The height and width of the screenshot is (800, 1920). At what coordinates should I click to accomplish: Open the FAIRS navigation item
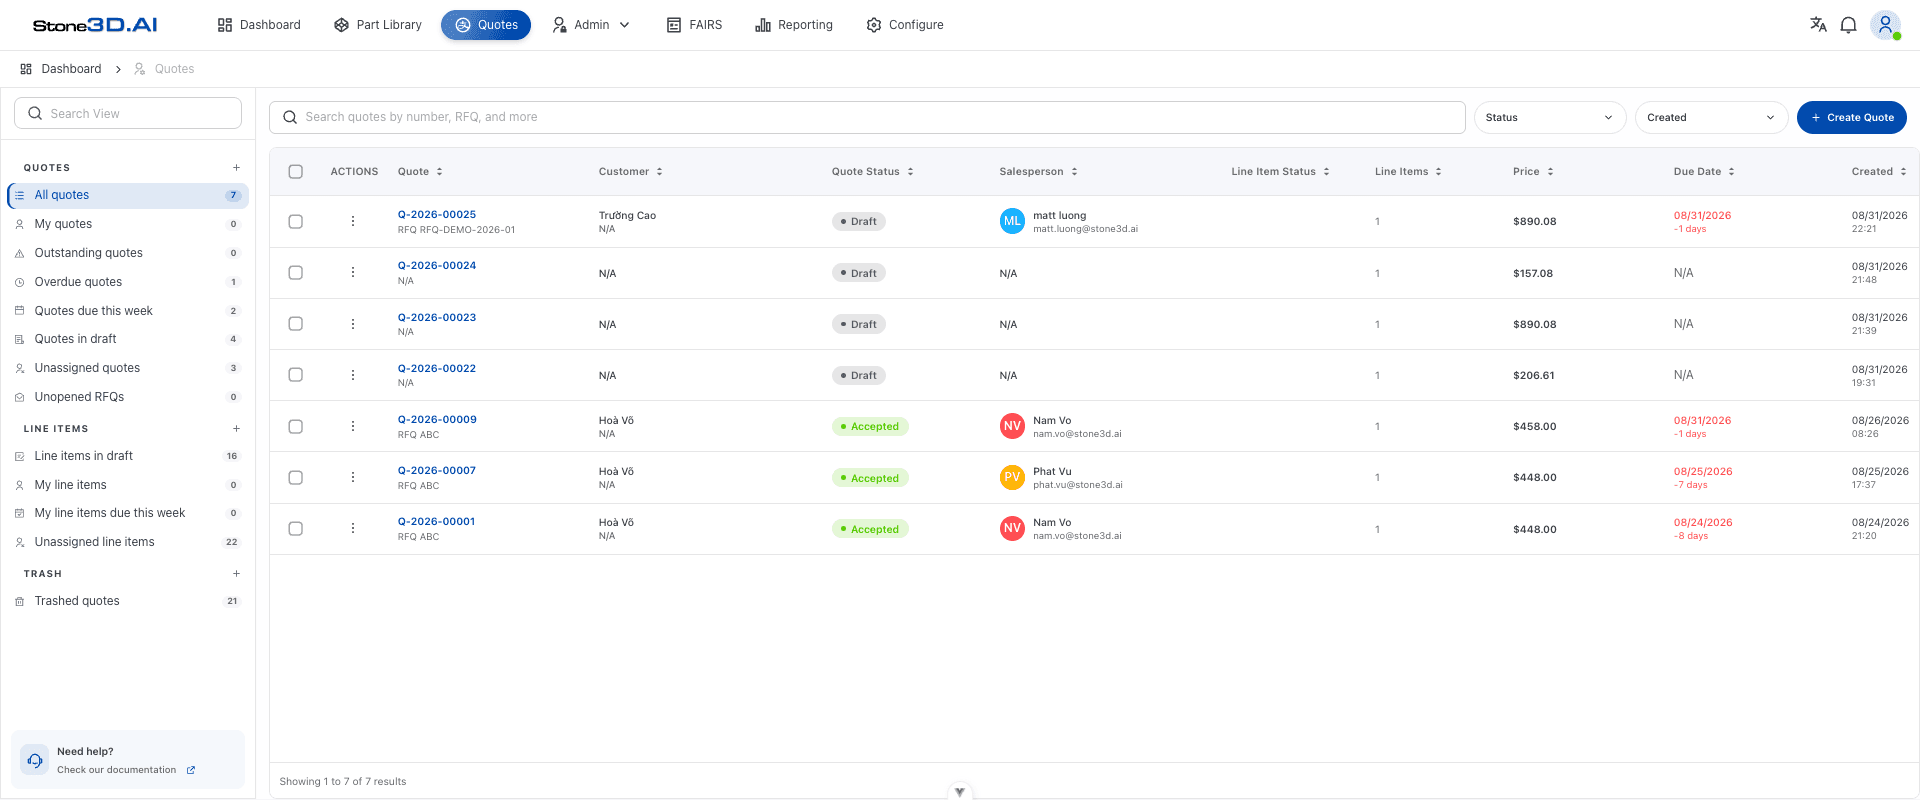tap(694, 25)
